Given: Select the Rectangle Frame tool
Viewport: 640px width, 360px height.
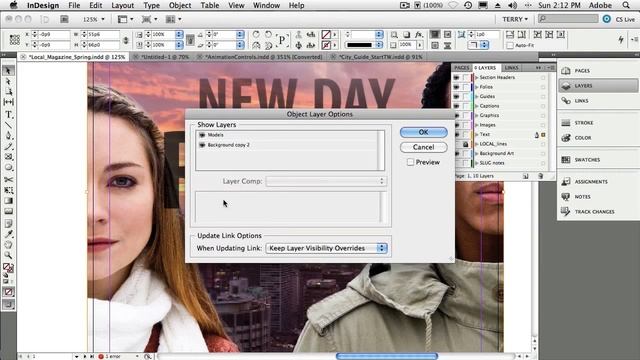Looking at the screenshot, I should point(8,157).
